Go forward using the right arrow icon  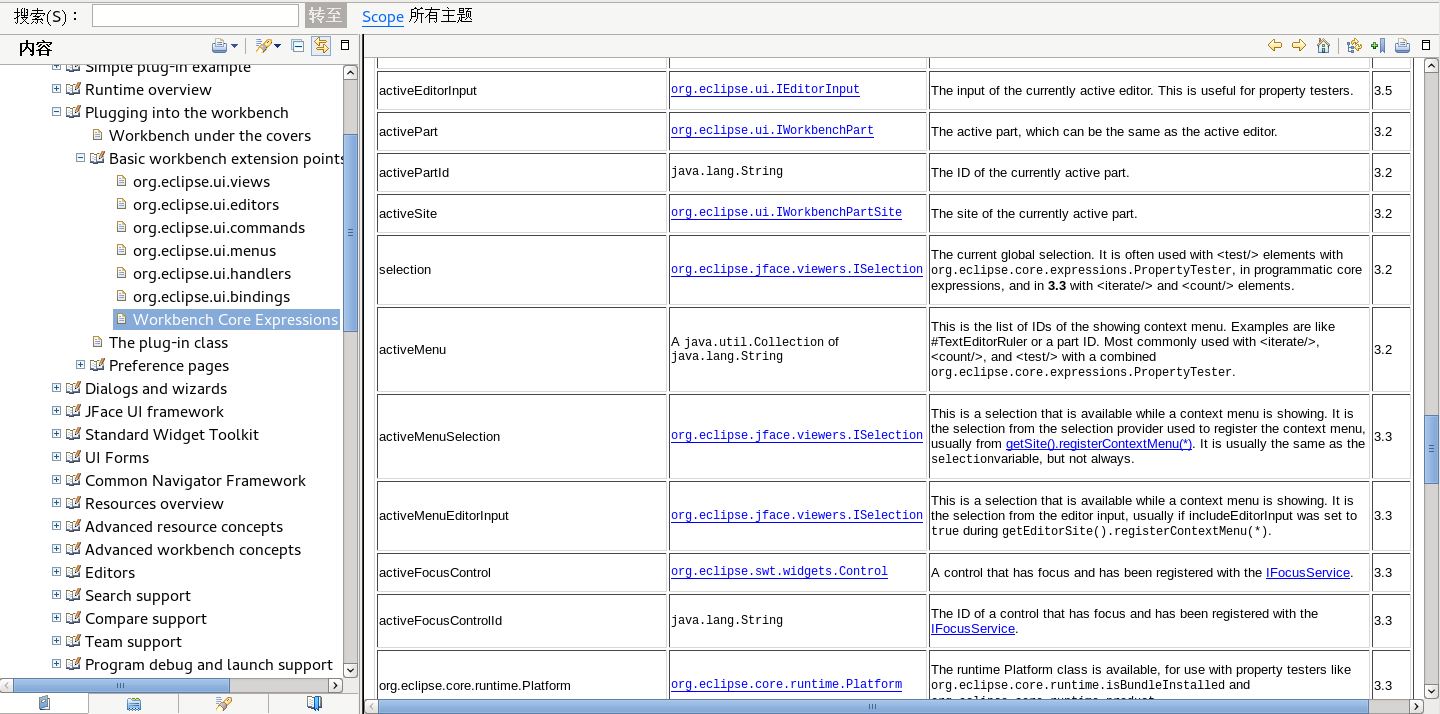(1299, 45)
